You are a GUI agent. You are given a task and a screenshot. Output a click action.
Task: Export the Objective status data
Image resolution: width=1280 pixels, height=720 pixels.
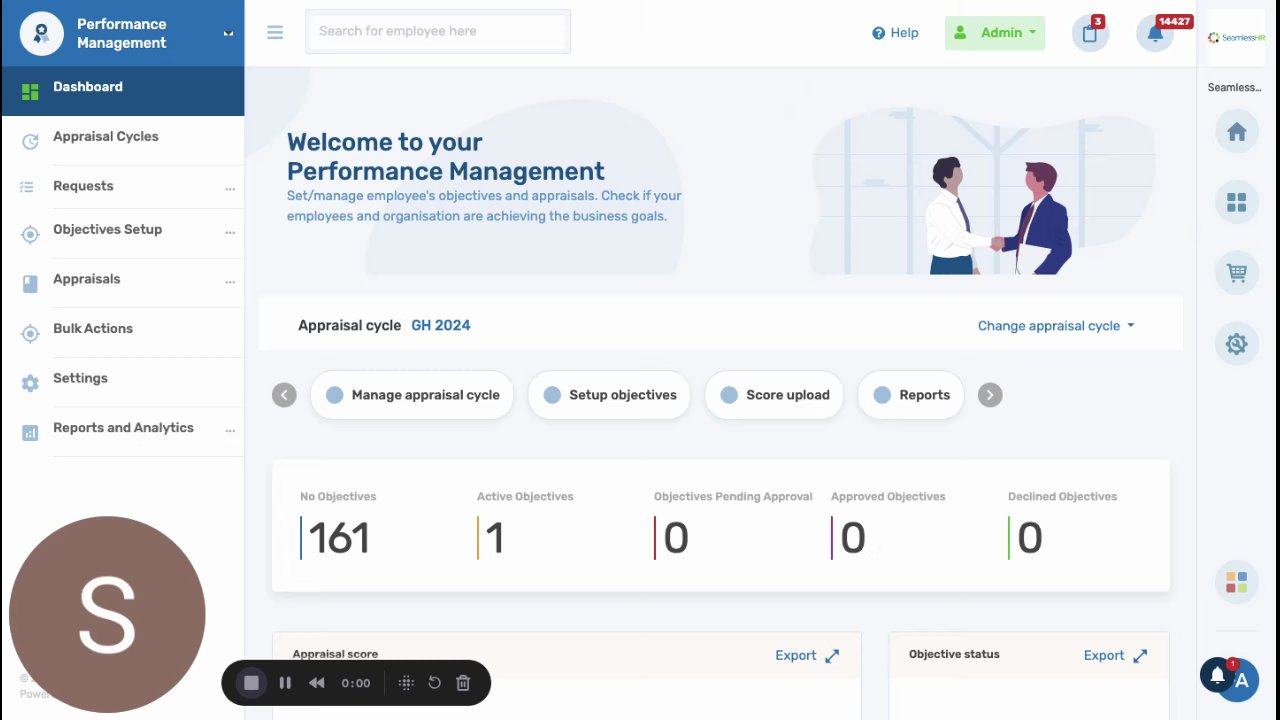click(1104, 656)
